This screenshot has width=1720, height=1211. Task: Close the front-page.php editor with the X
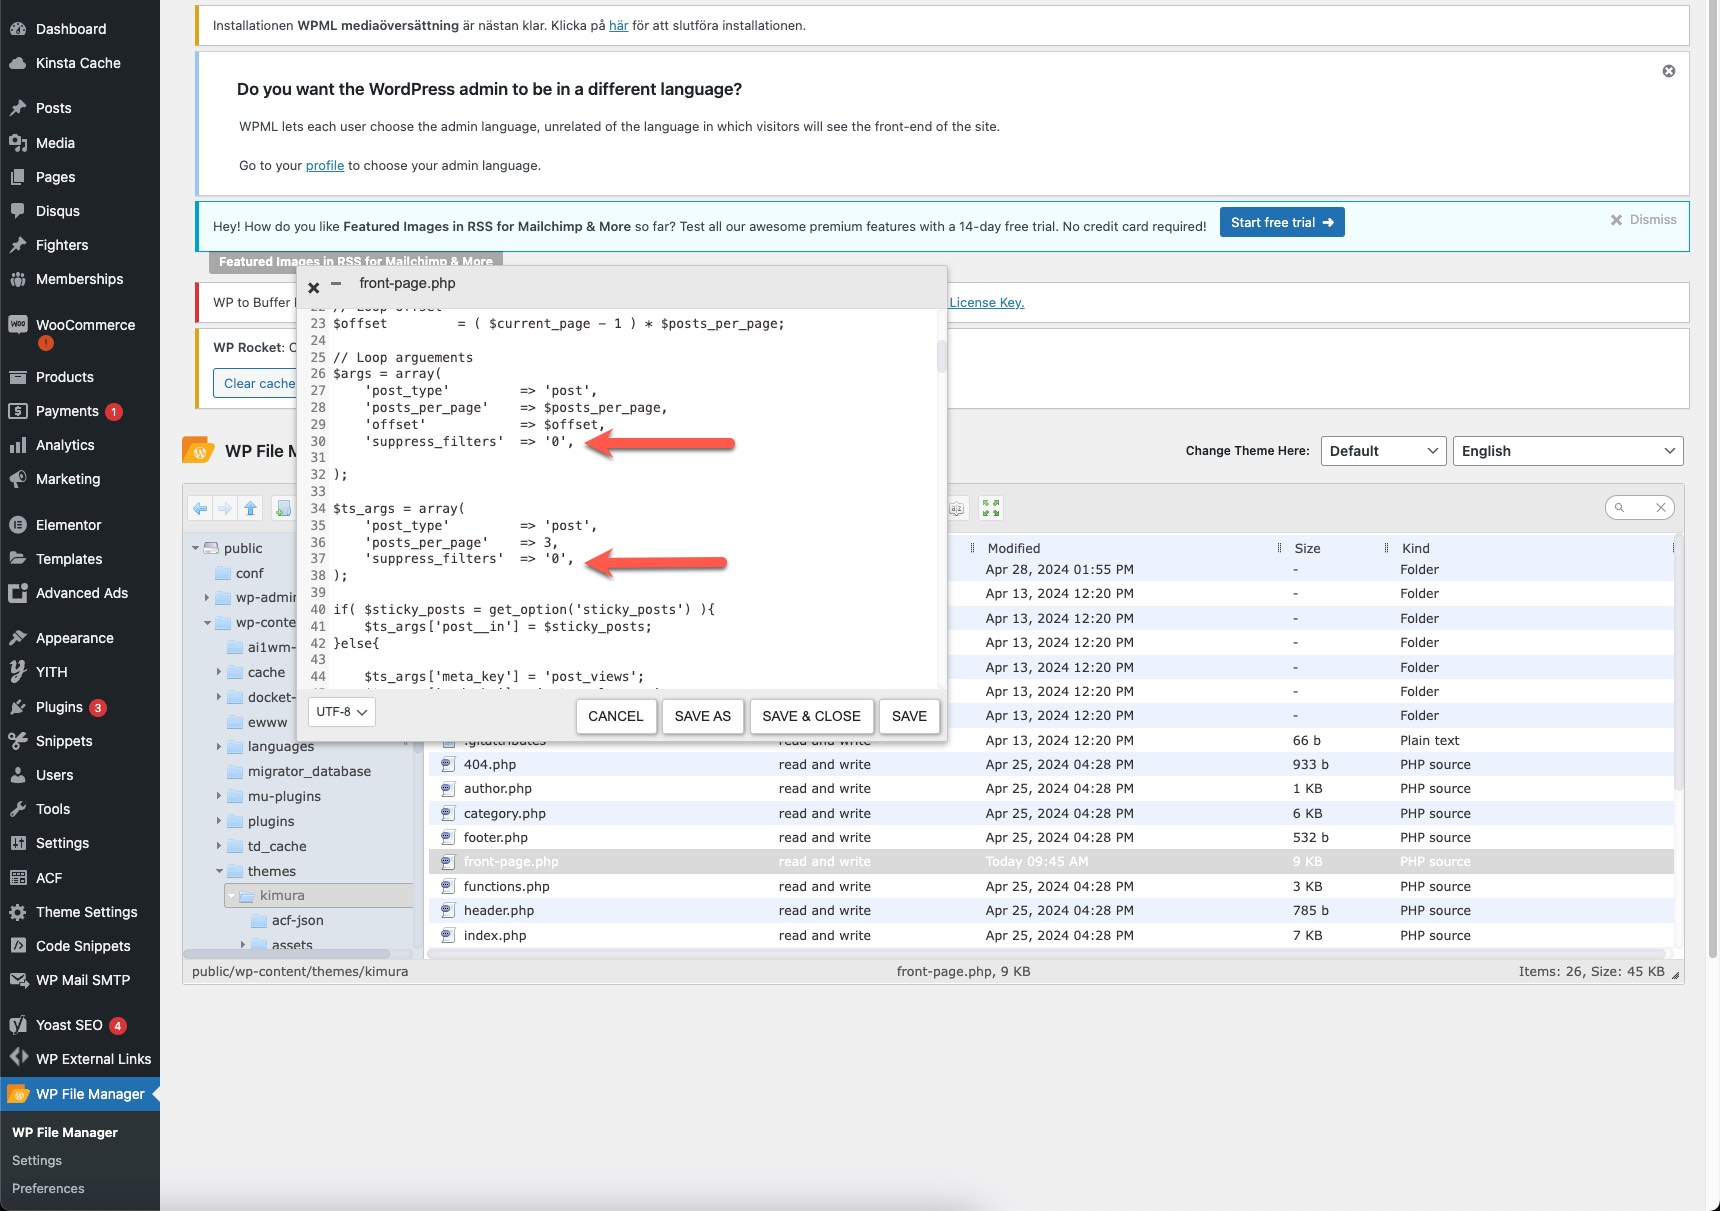pyautogui.click(x=314, y=288)
